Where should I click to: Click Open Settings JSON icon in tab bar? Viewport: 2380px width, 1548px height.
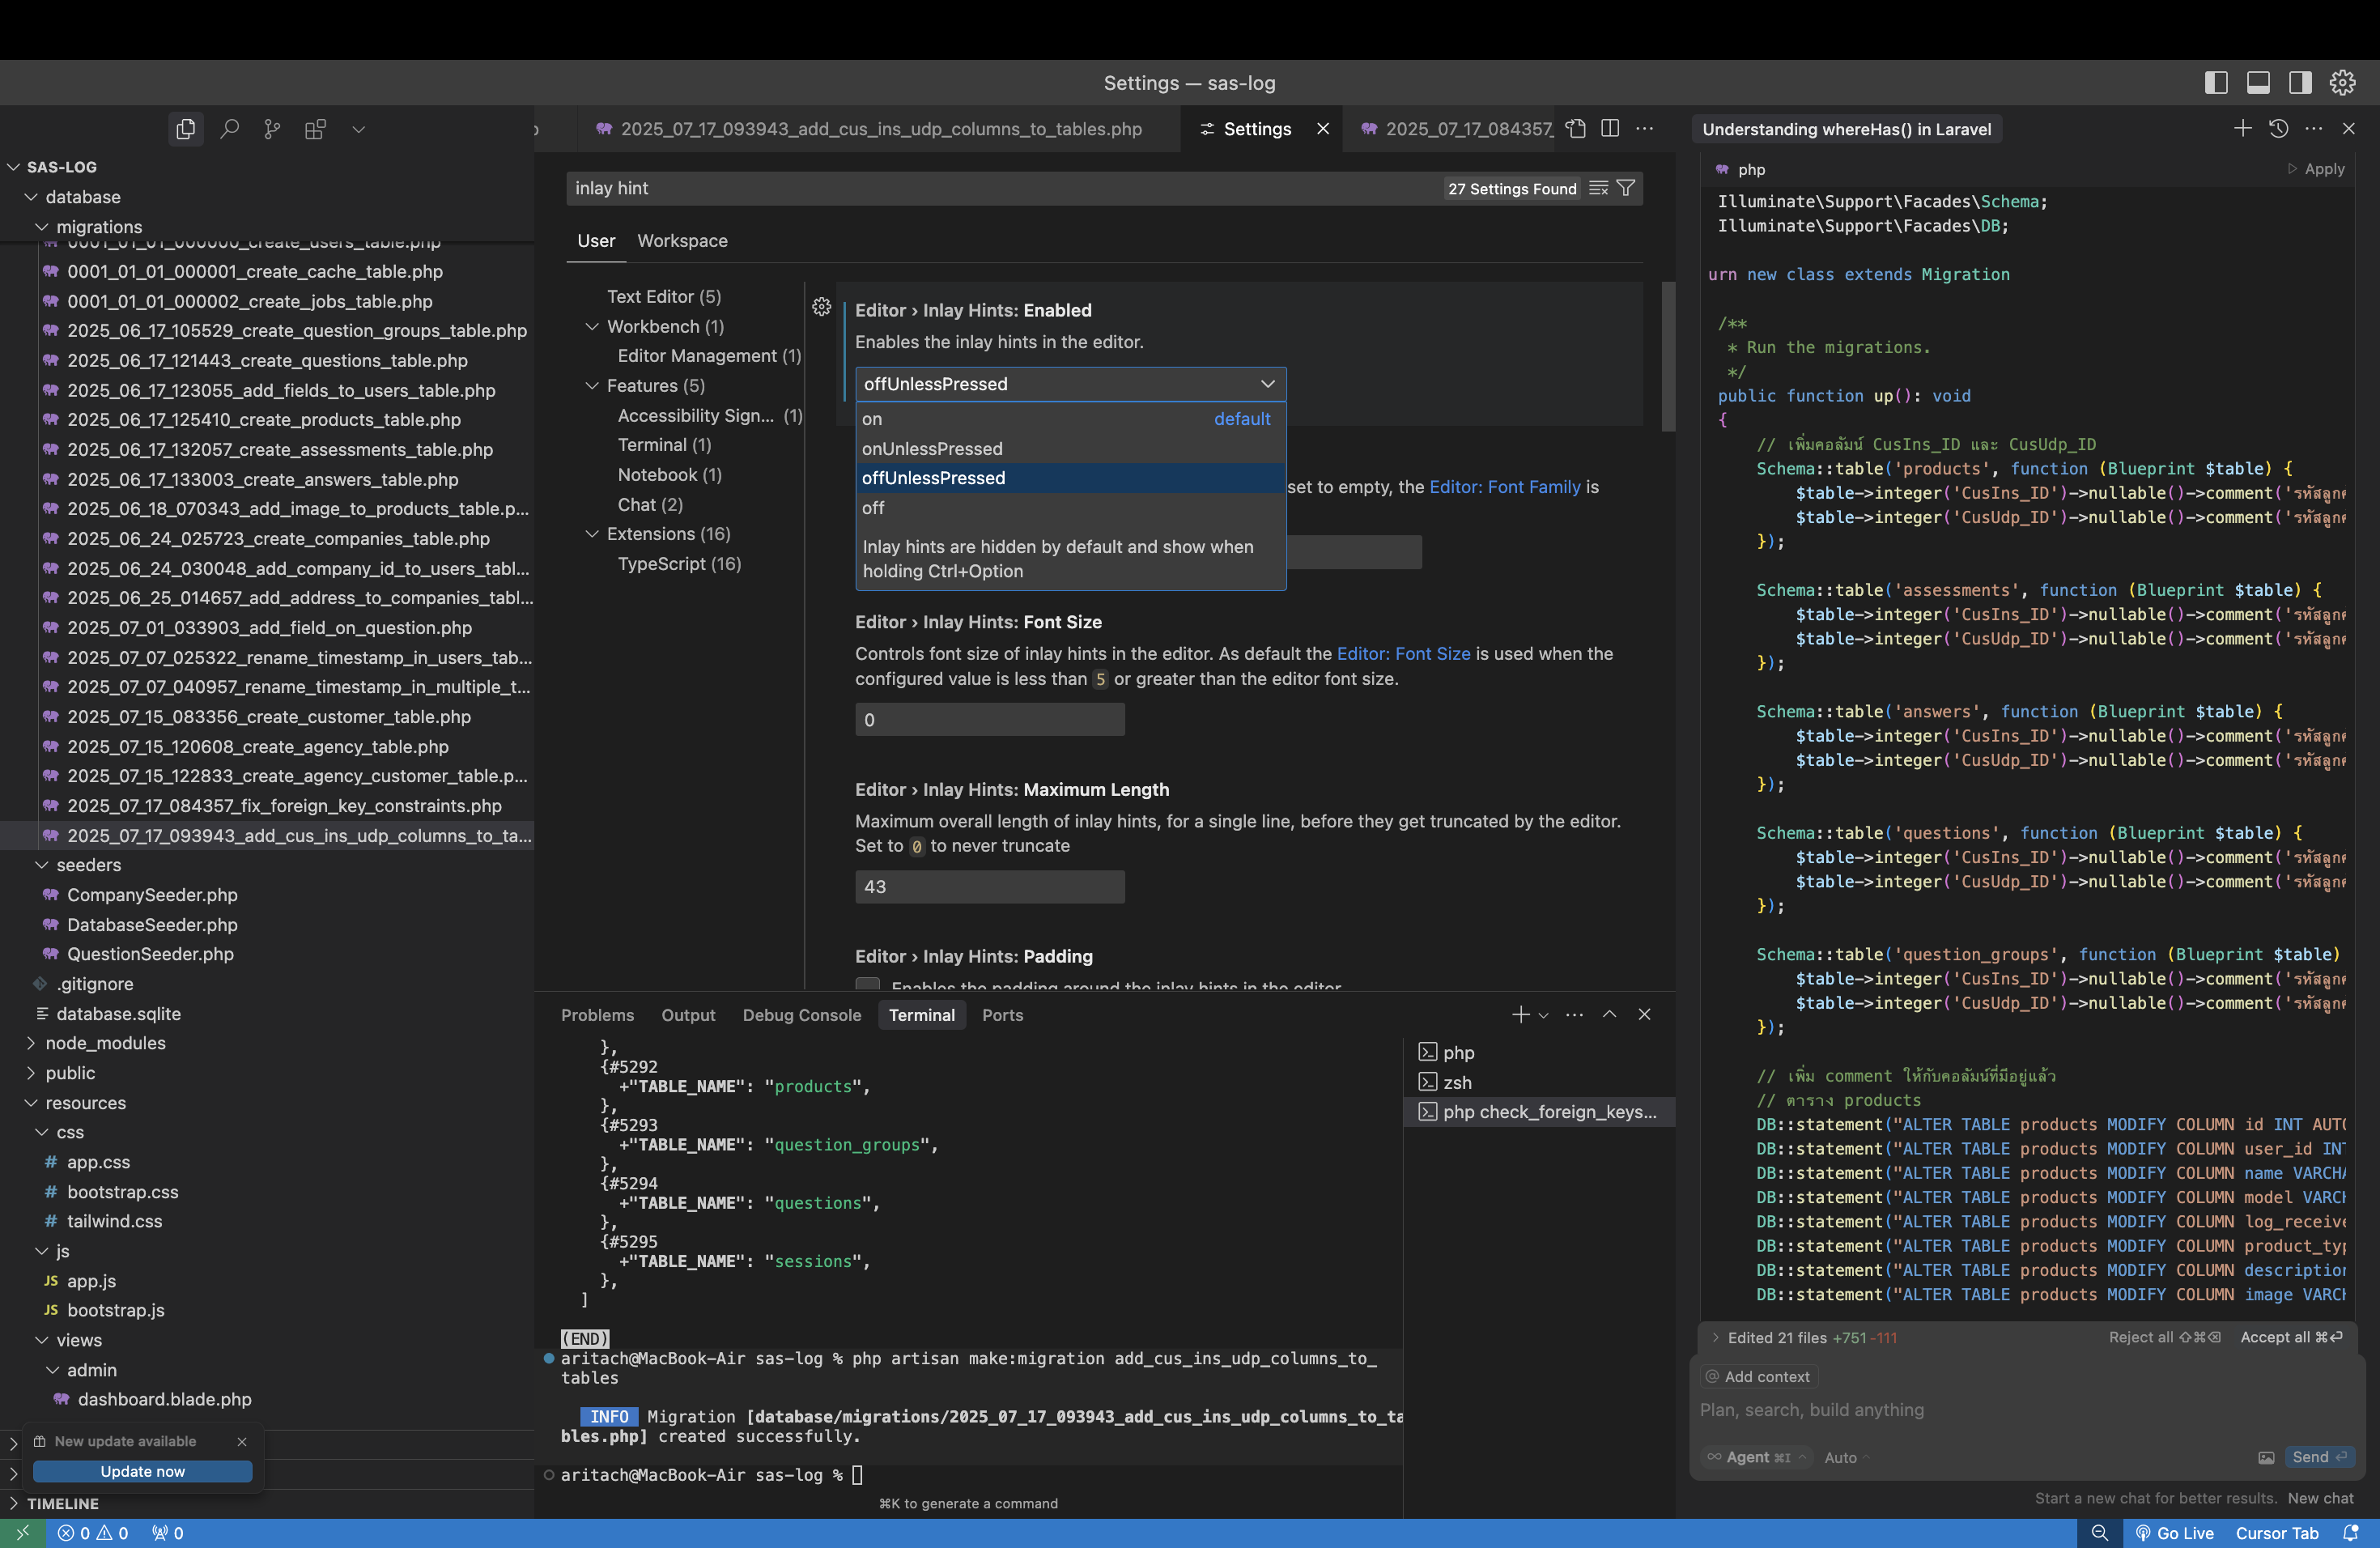coord(1576,129)
